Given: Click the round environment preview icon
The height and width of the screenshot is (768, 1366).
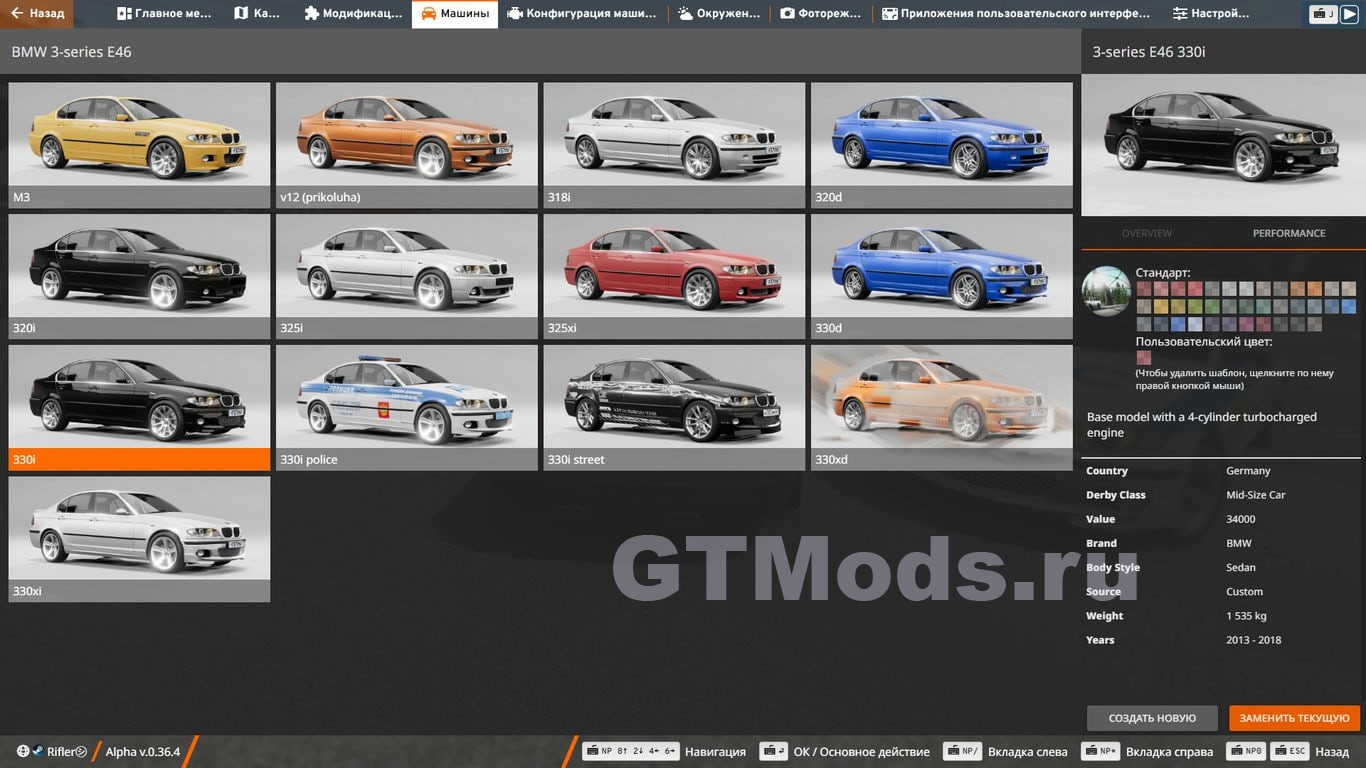Looking at the screenshot, I should [x=1106, y=291].
